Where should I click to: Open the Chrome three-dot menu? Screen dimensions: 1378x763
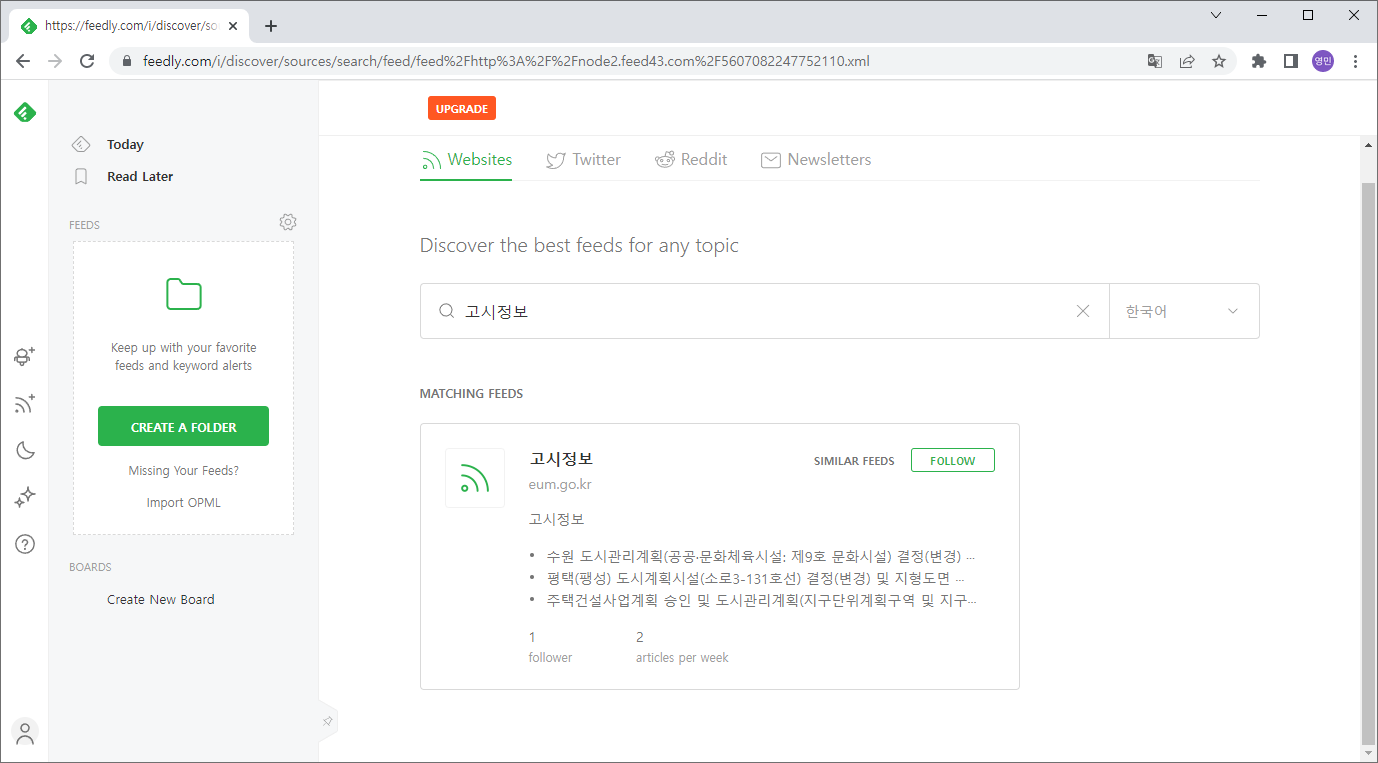[x=1355, y=61]
